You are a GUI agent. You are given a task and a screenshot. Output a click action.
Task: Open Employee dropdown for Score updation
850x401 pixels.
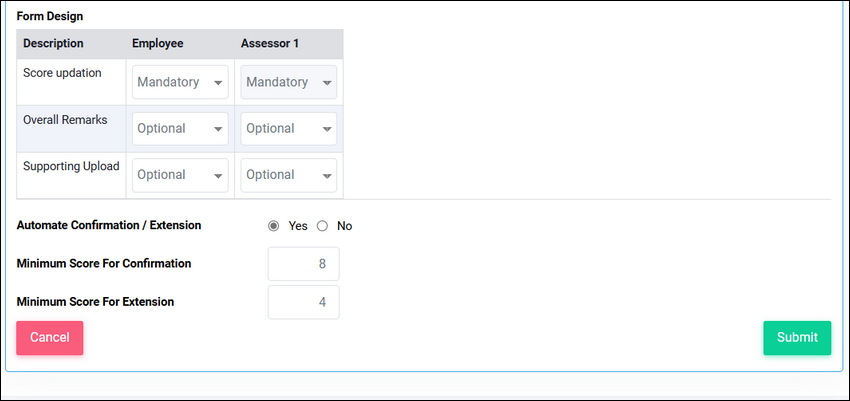click(x=180, y=82)
